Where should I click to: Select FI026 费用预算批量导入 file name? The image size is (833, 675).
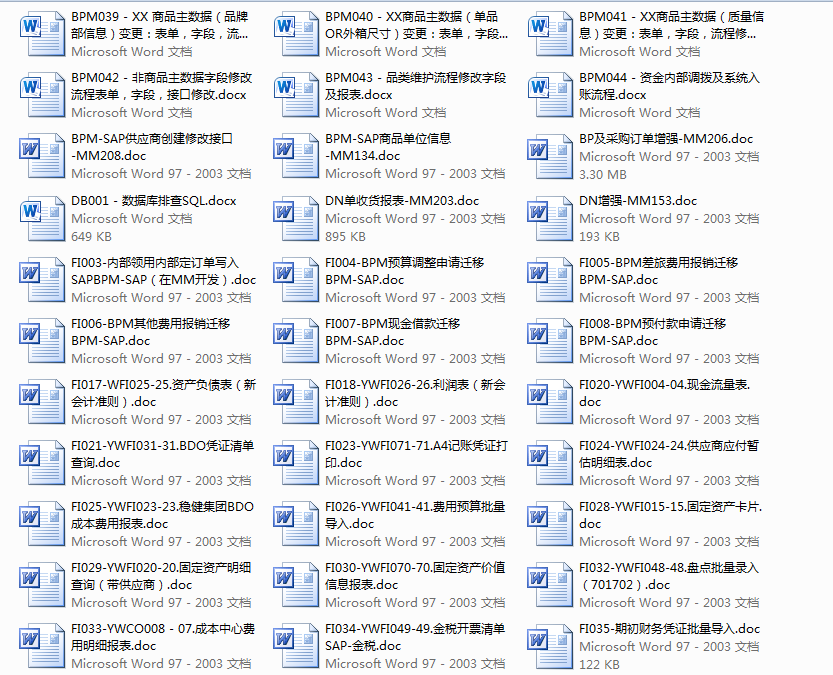415,515
